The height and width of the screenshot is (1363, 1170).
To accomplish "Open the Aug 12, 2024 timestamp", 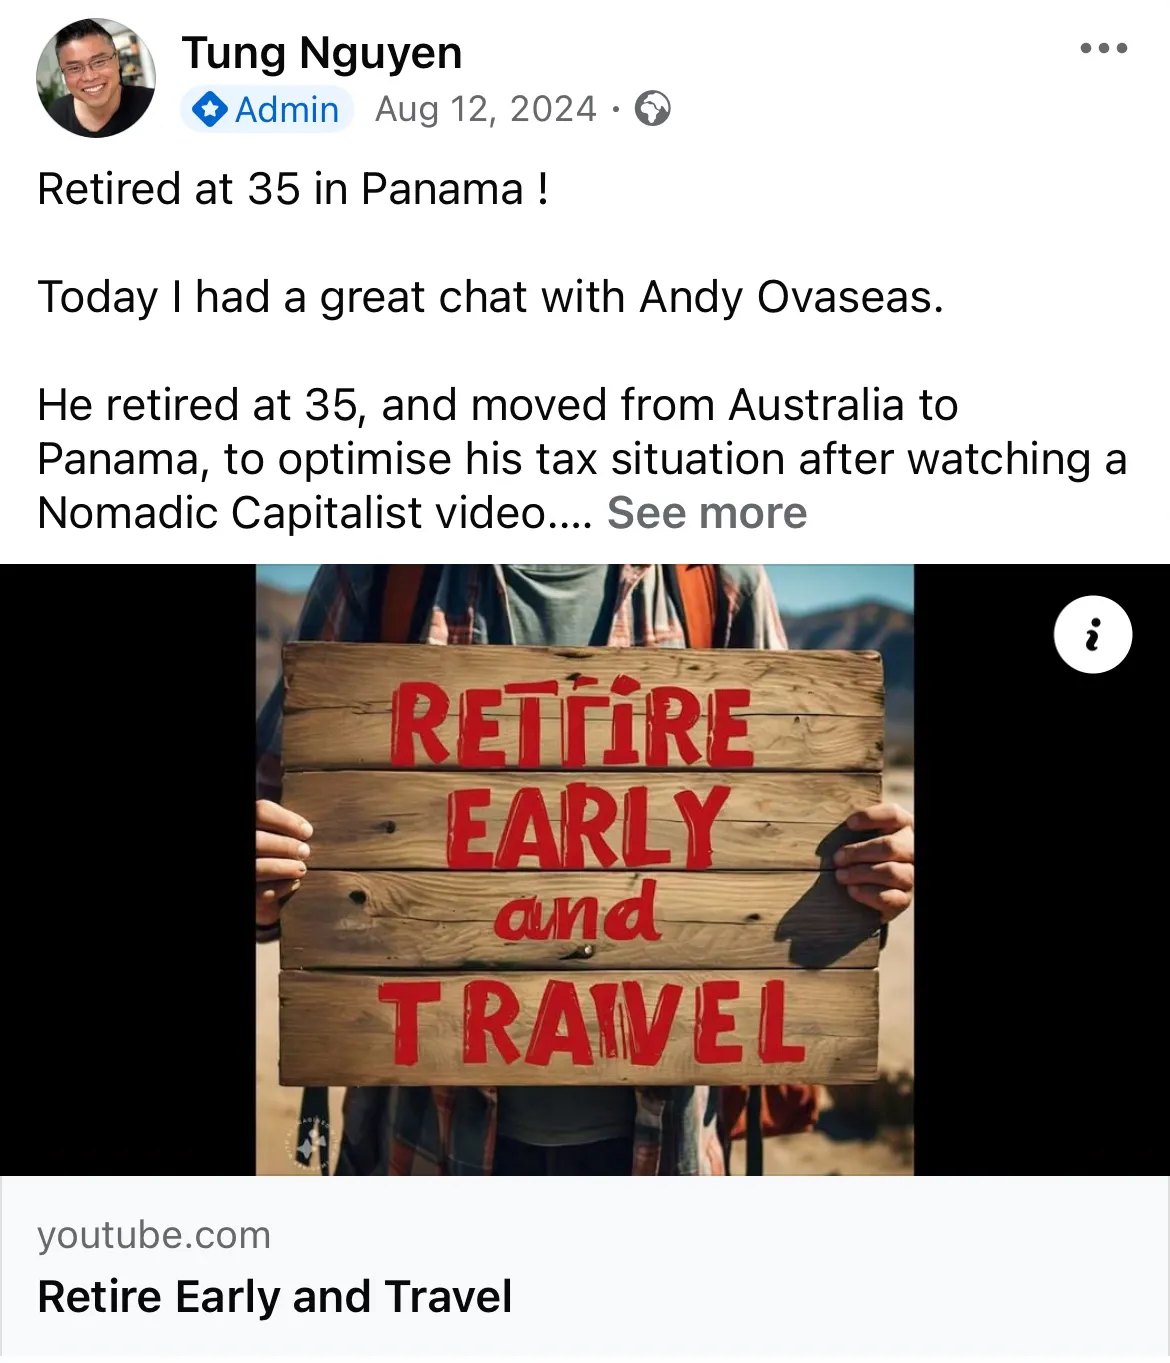I will [x=485, y=109].
